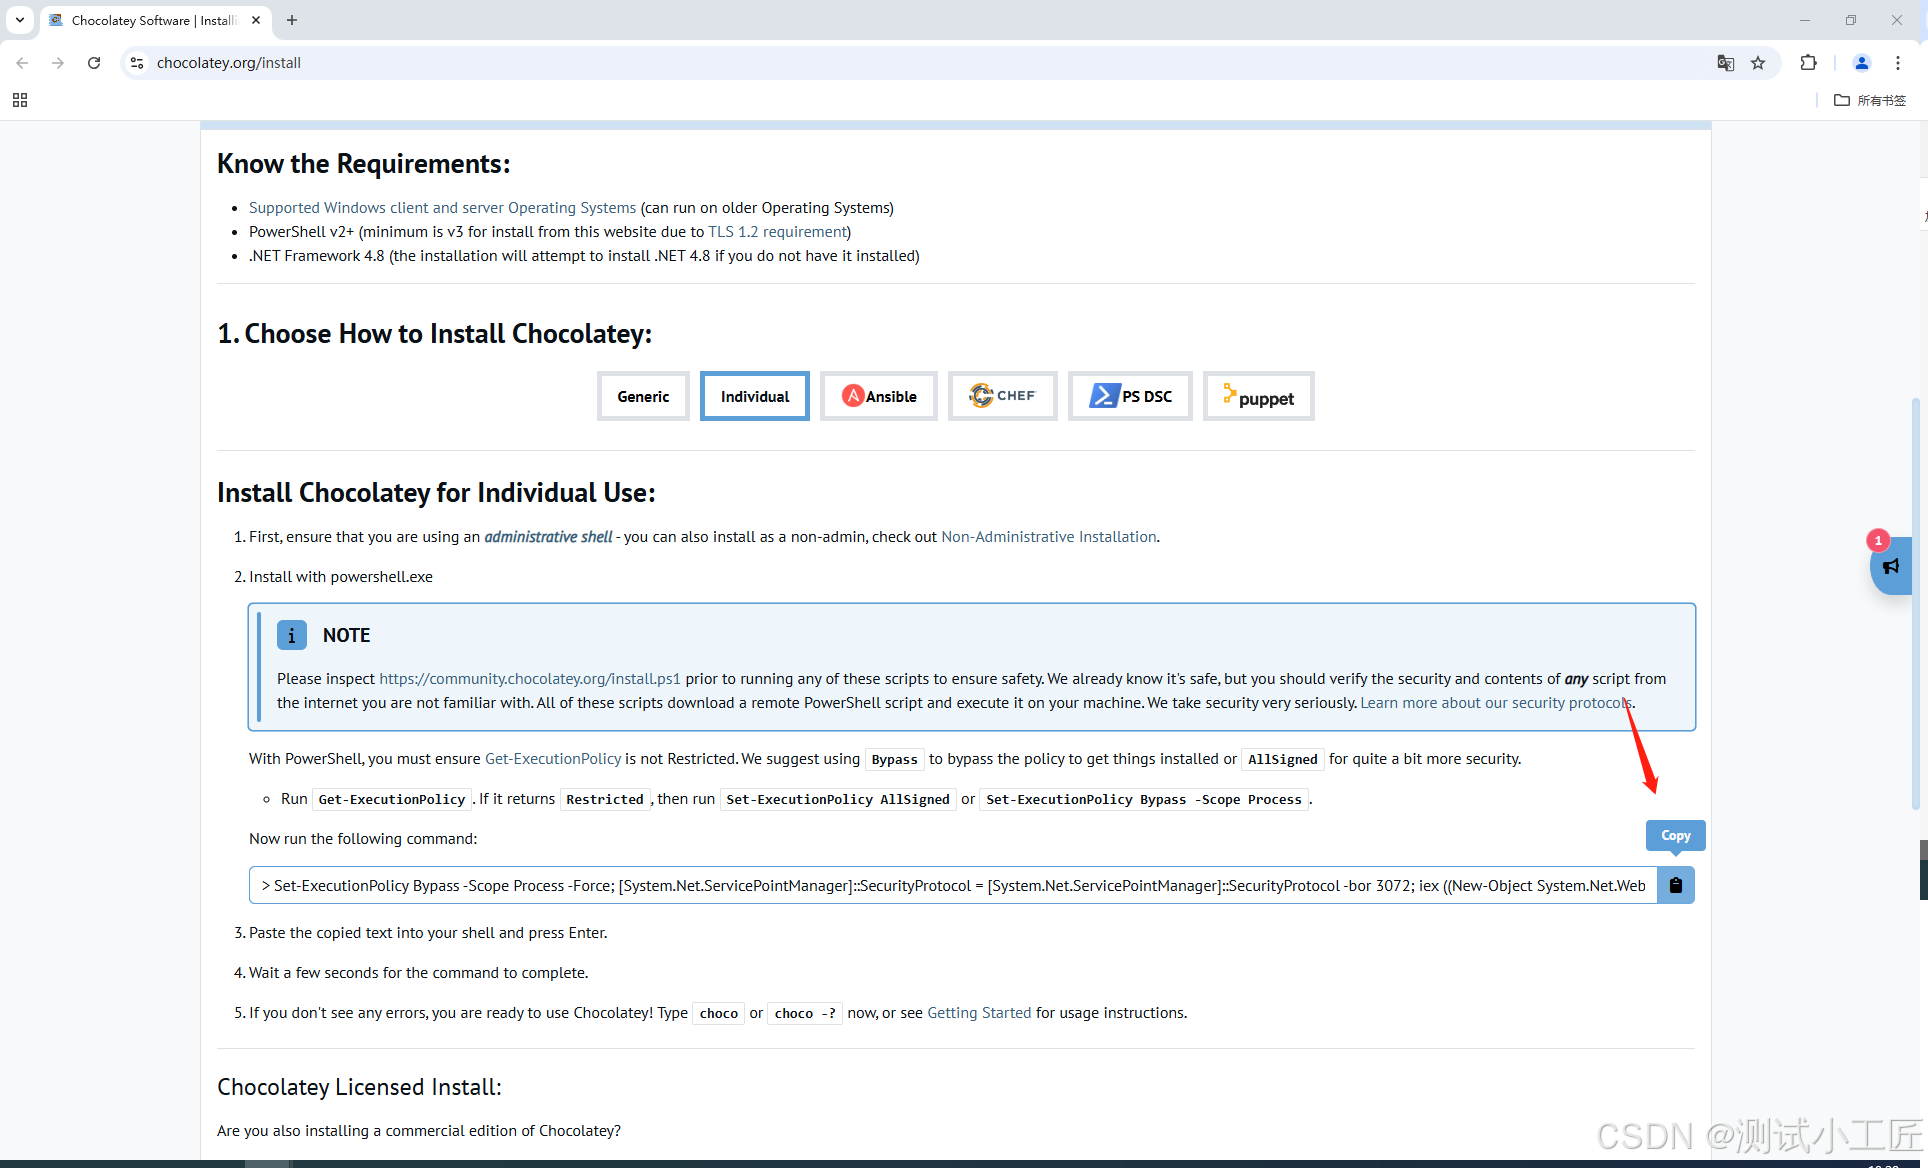The height and width of the screenshot is (1168, 1928).
Task: Choose the PS DSC install option
Action: point(1130,397)
